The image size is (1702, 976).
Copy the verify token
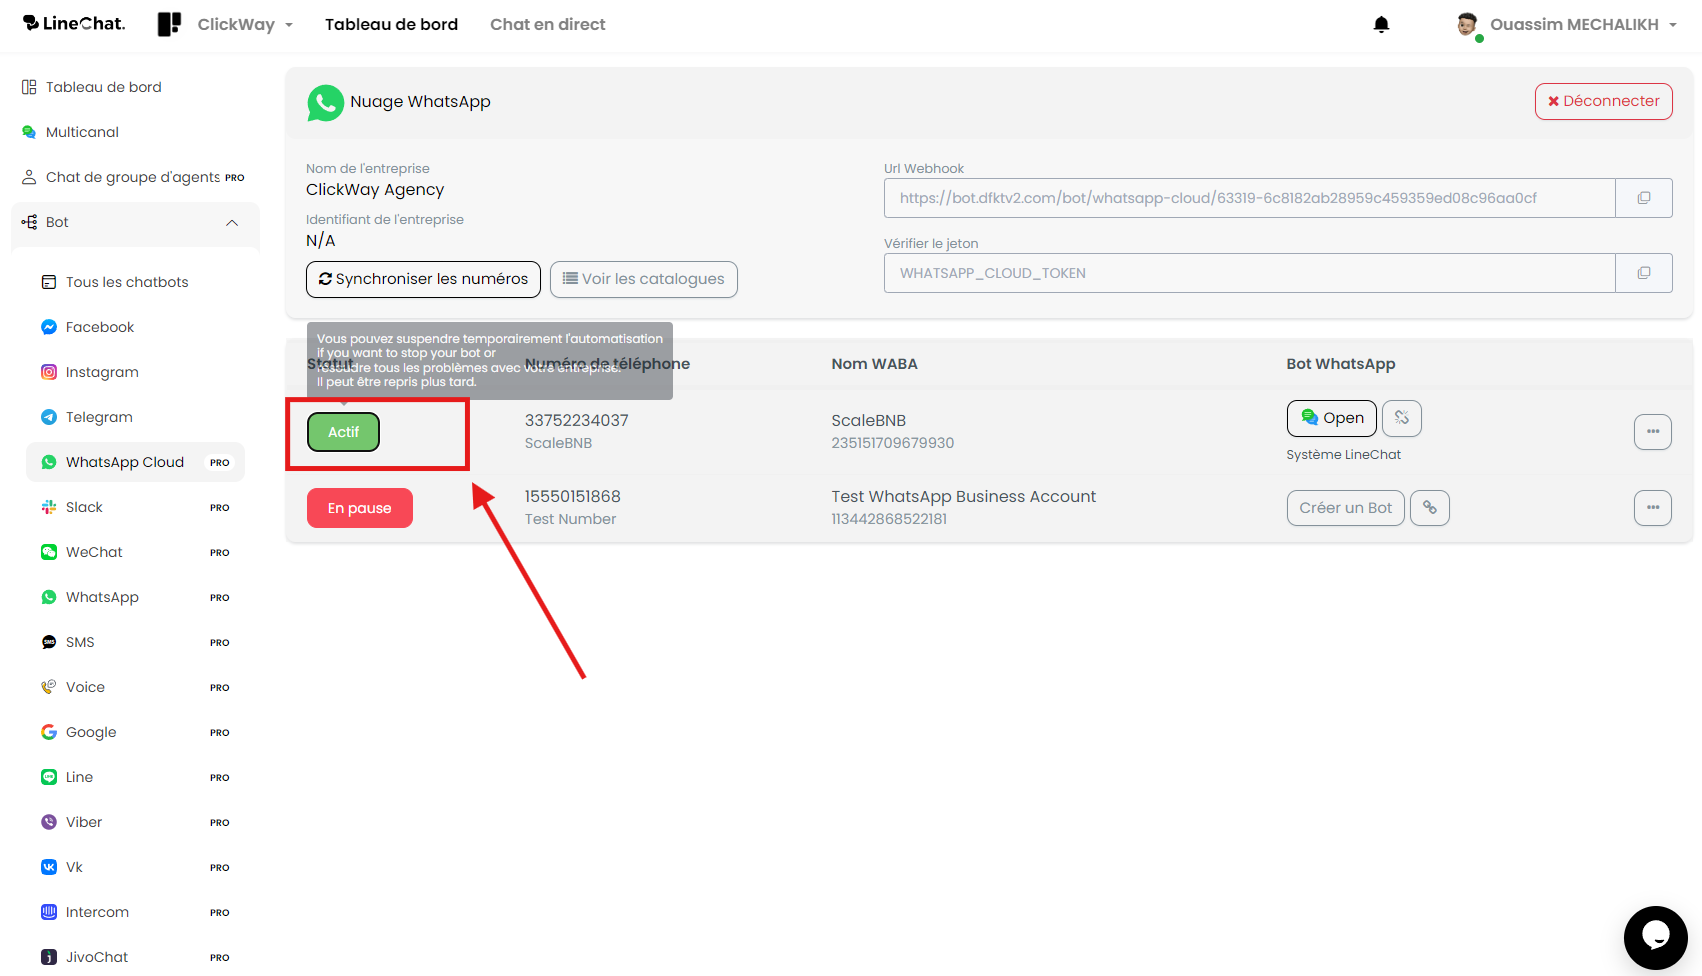[x=1644, y=273]
